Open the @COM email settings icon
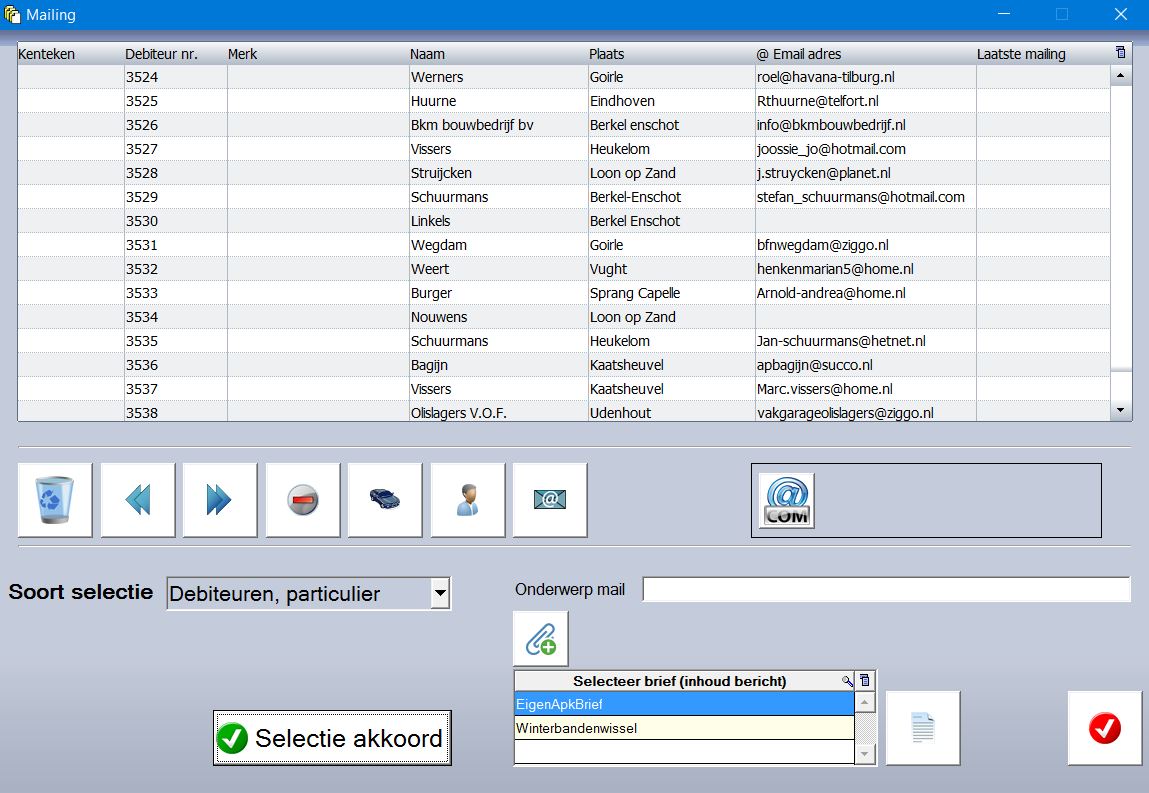 pyautogui.click(x=786, y=500)
